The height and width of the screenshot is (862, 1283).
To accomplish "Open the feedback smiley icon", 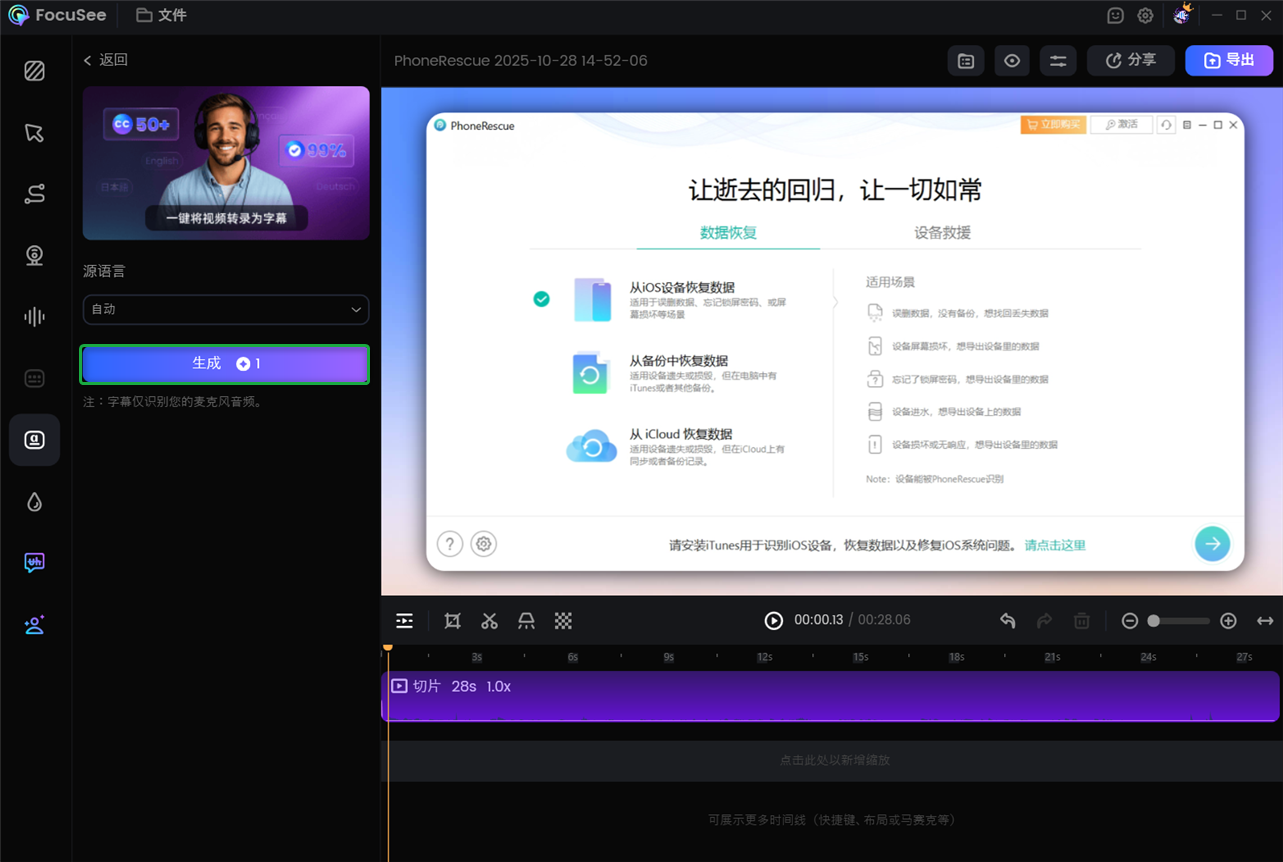I will click(1116, 15).
